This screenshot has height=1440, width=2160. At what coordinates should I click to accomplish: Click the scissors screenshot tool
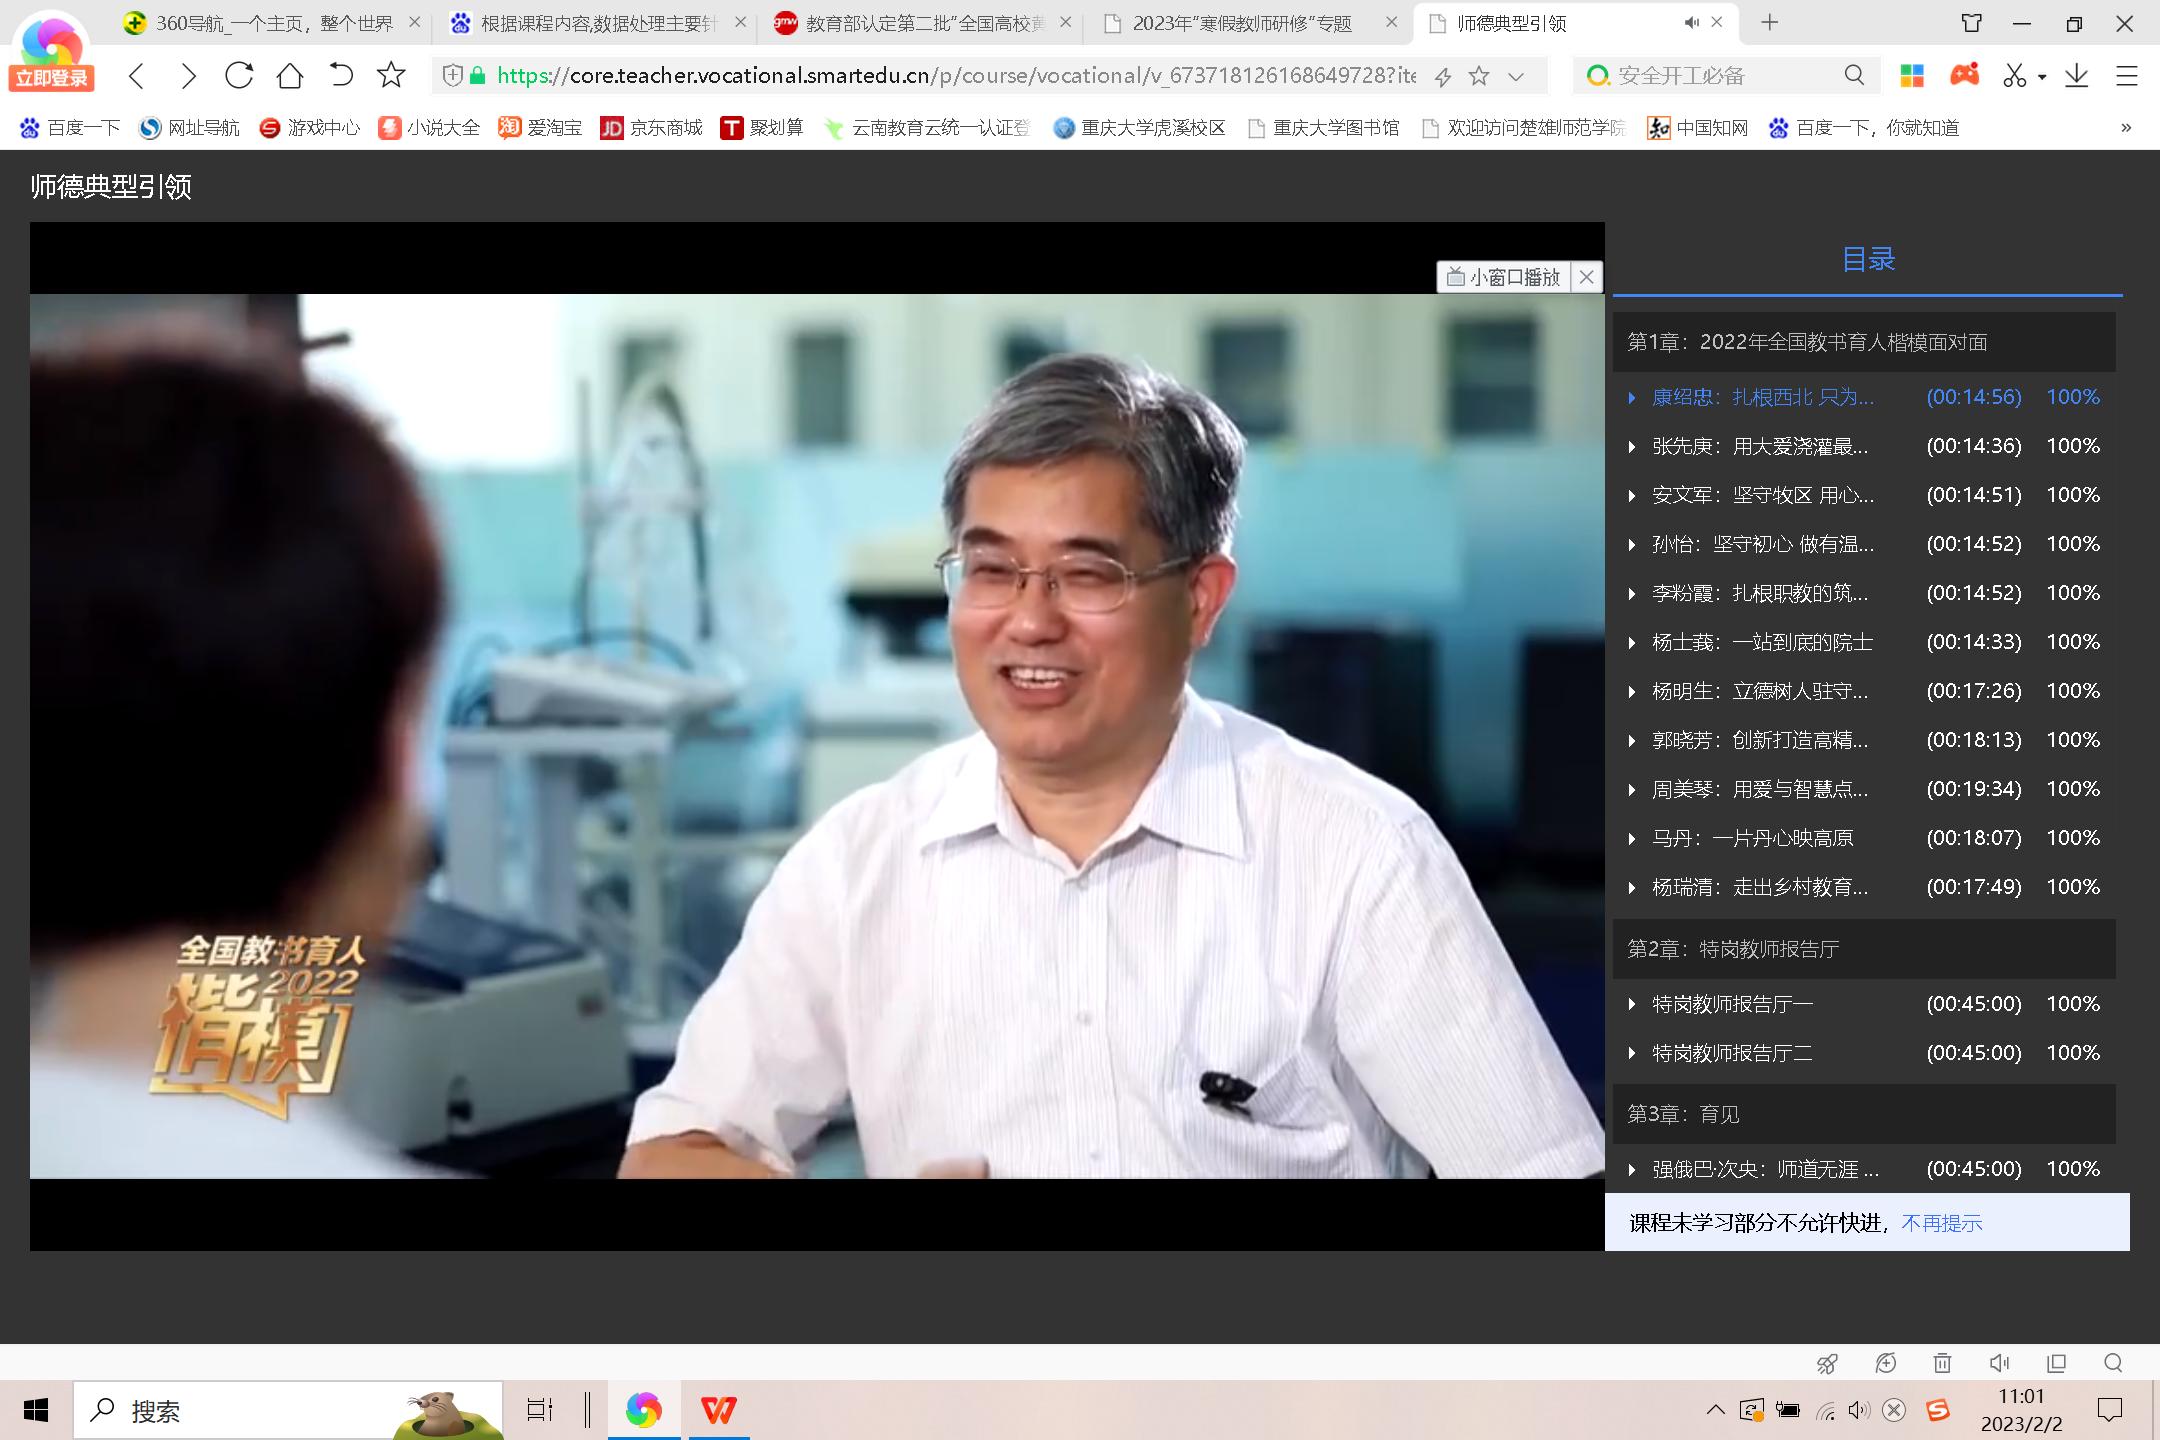pos(2014,76)
